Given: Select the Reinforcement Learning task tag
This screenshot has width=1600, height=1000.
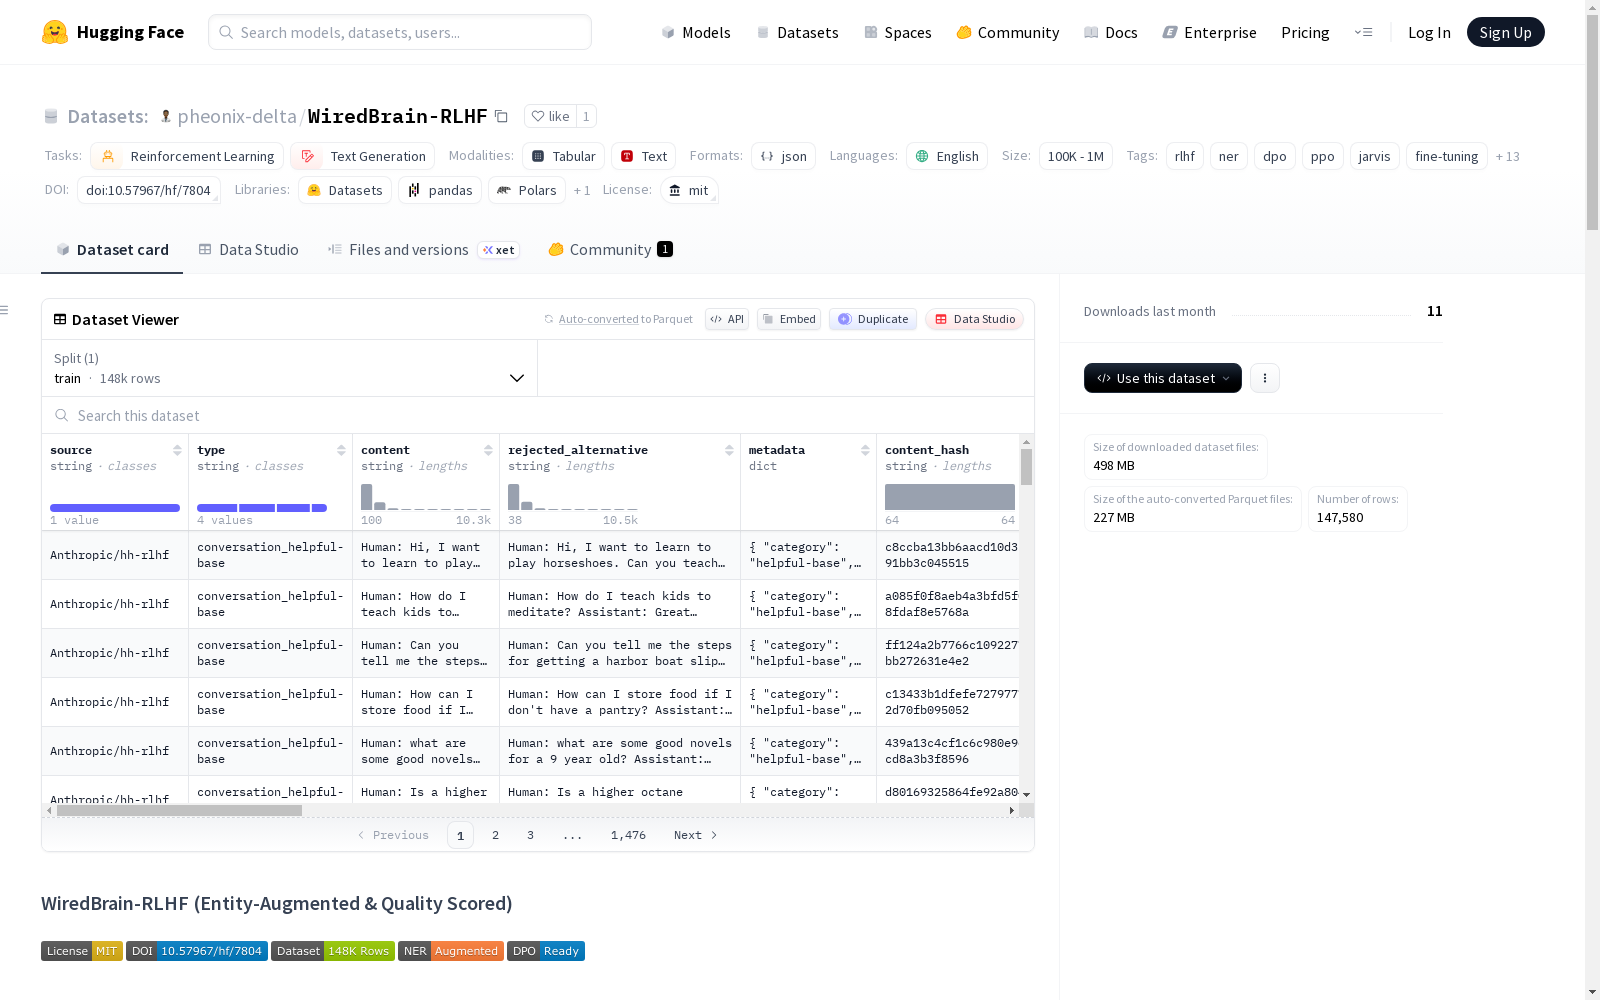Looking at the screenshot, I should (187, 156).
